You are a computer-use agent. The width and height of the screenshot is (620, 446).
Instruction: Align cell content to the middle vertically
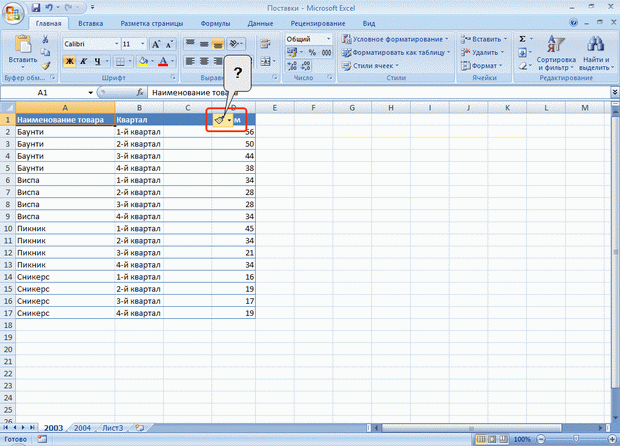pyautogui.click(x=204, y=43)
